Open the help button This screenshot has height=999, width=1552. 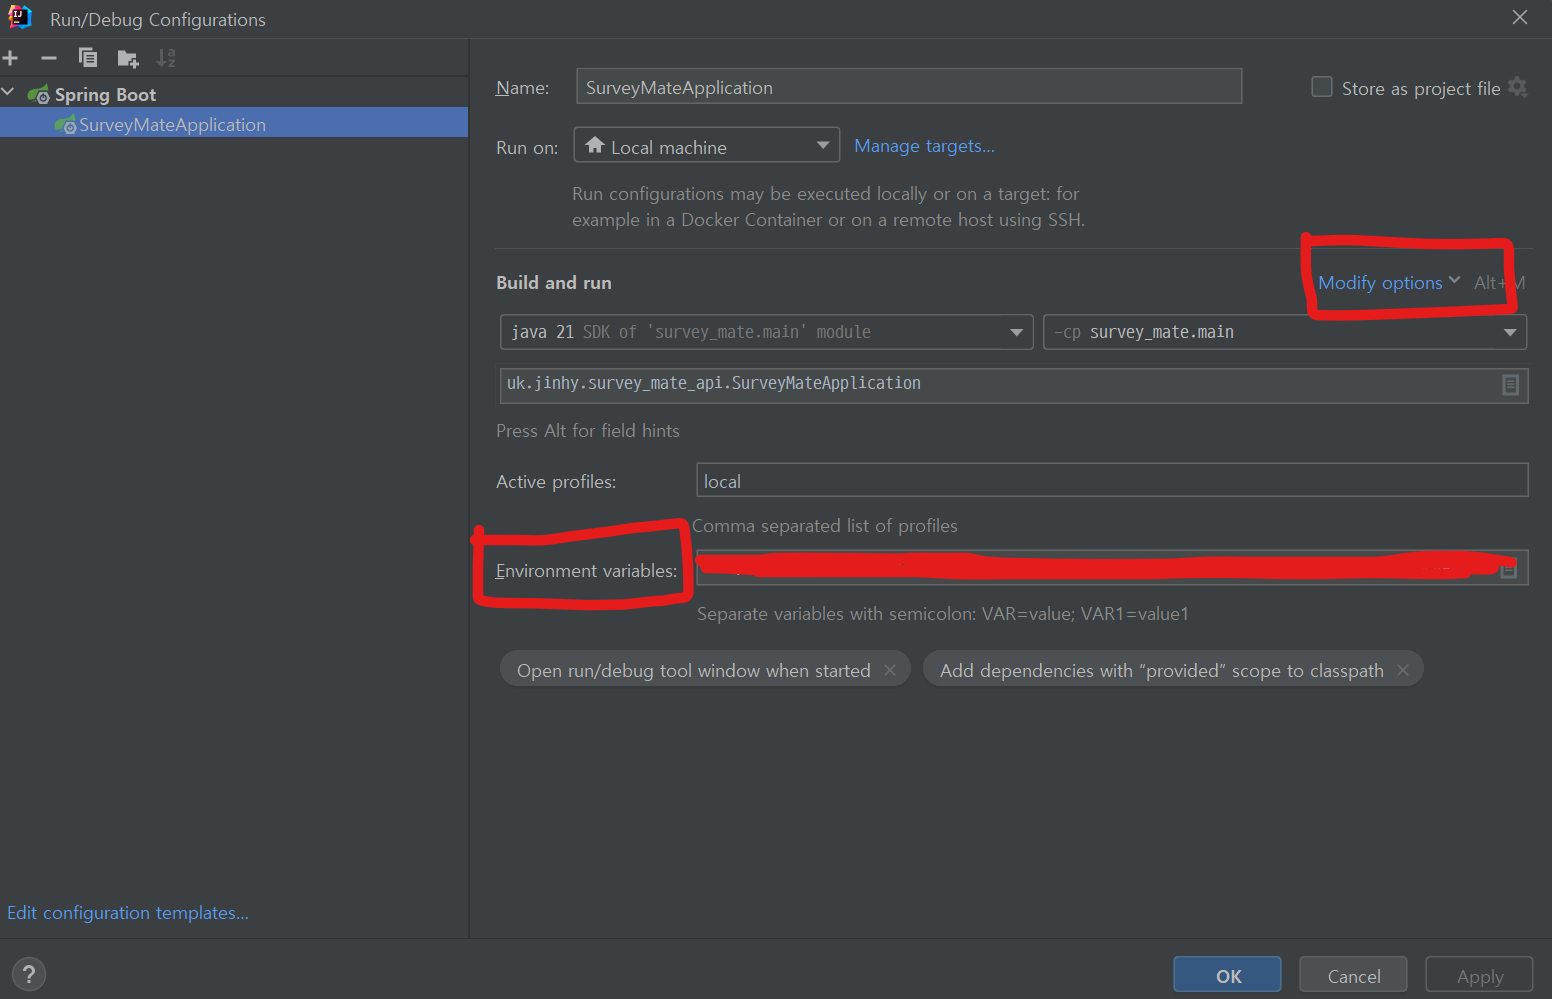[29, 974]
